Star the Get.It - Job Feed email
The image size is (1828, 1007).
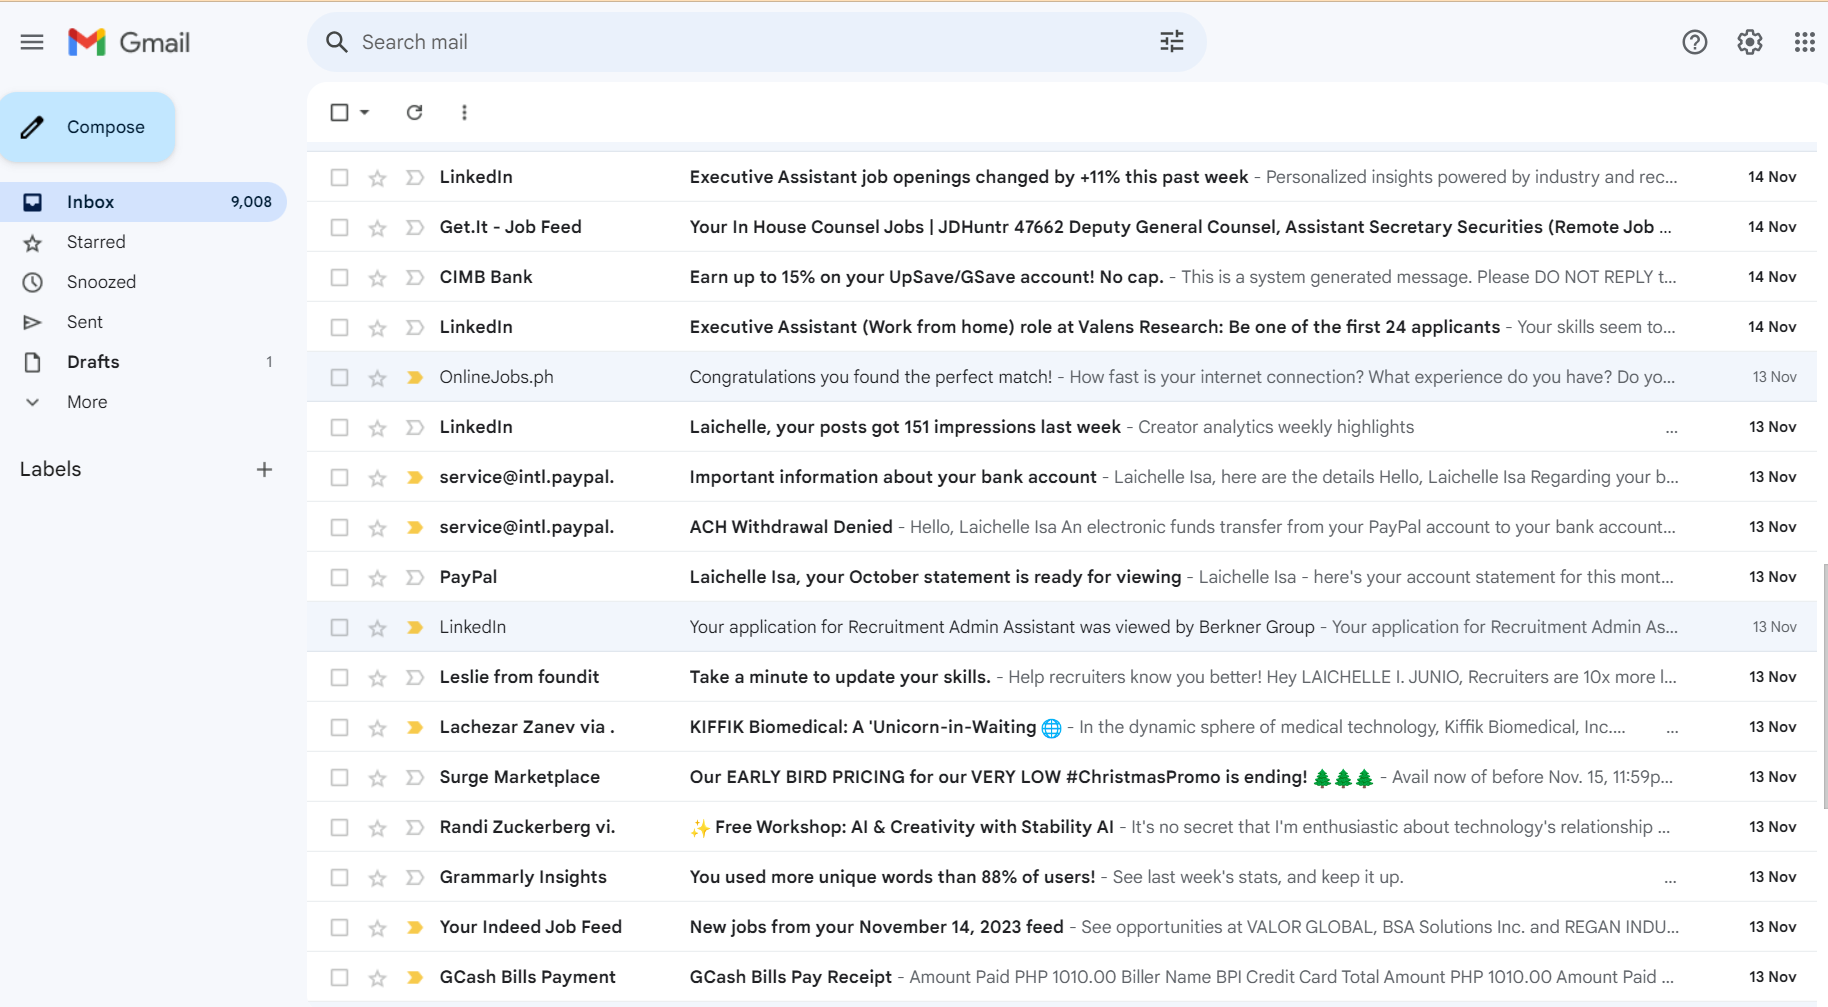377,228
